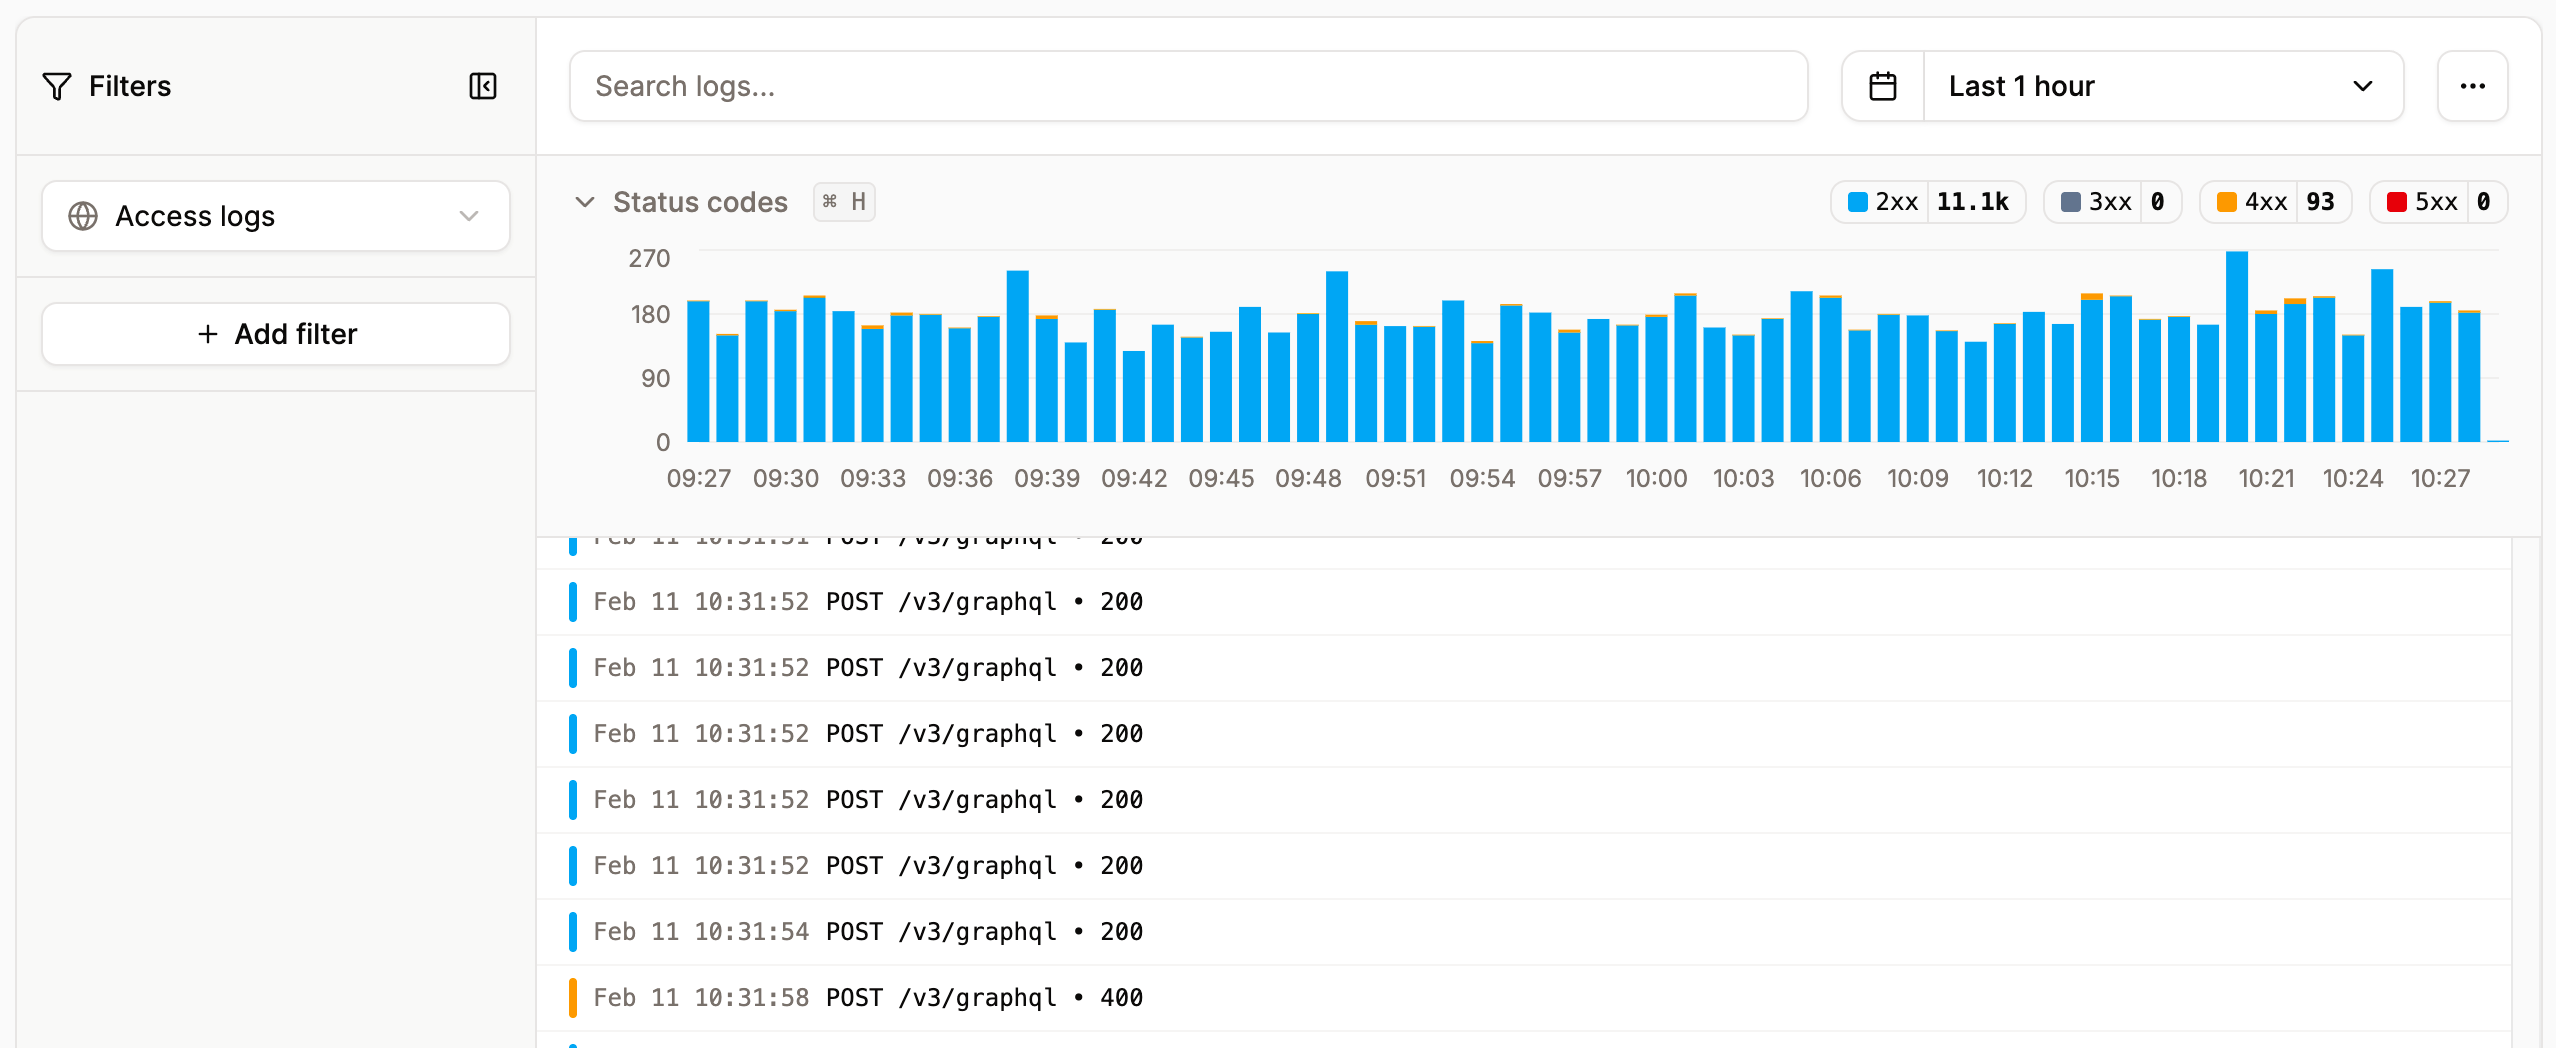
Task: Collapse the sidebar using the panel icon
Action: 483,86
